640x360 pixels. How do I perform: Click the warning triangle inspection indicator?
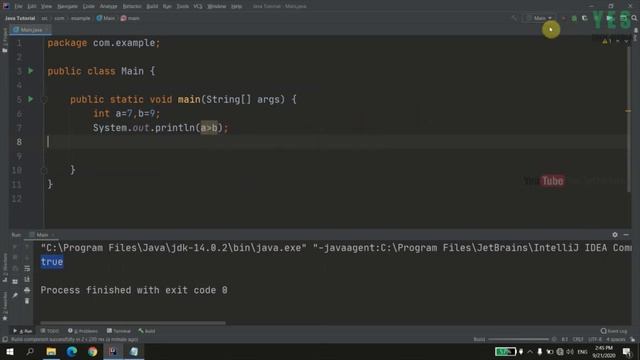coord(605,41)
